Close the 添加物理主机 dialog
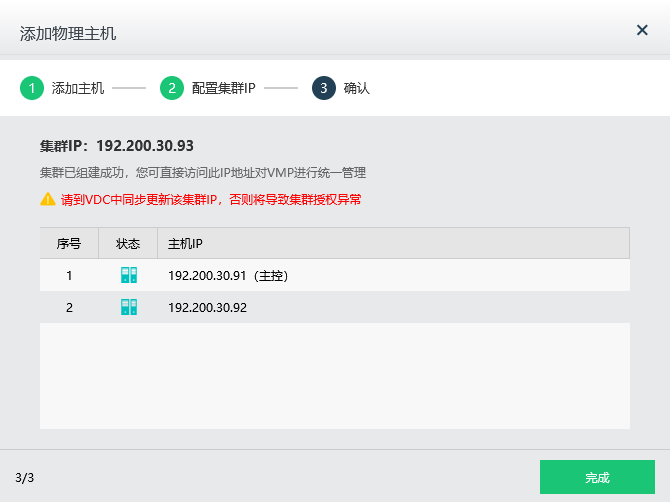The width and height of the screenshot is (670, 502). click(x=642, y=30)
